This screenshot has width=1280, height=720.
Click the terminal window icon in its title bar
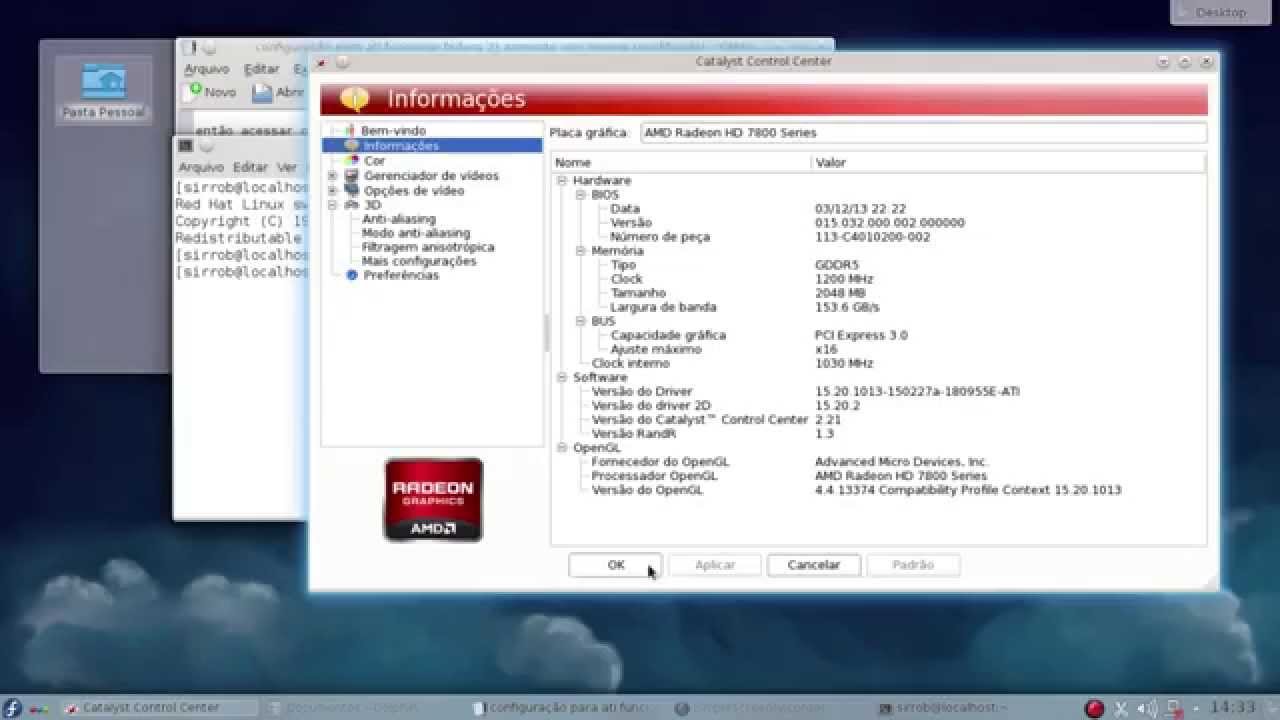[185, 146]
